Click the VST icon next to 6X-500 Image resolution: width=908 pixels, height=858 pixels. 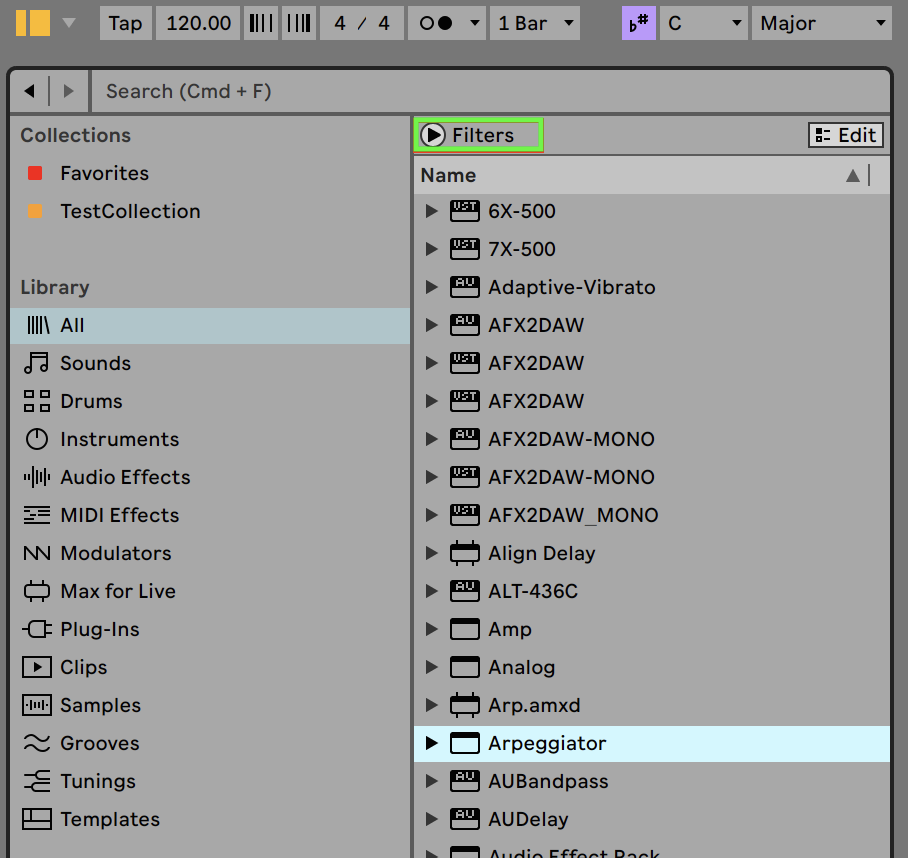tap(465, 211)
